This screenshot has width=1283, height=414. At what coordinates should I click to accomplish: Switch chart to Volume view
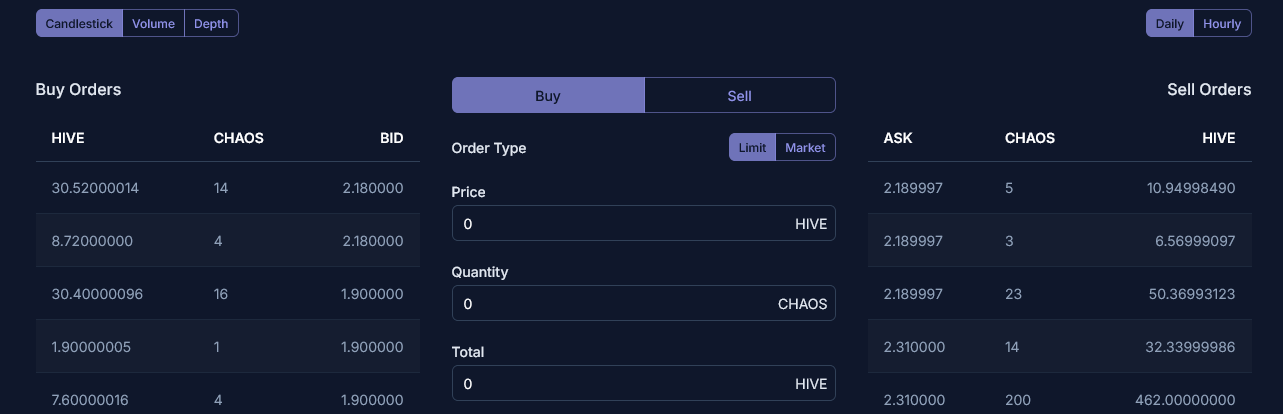click(153, 24)
